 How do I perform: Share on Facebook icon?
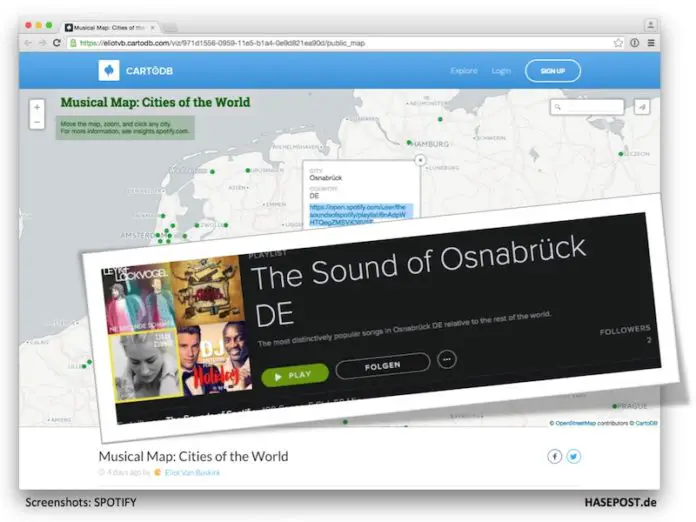tap(554, 456)
